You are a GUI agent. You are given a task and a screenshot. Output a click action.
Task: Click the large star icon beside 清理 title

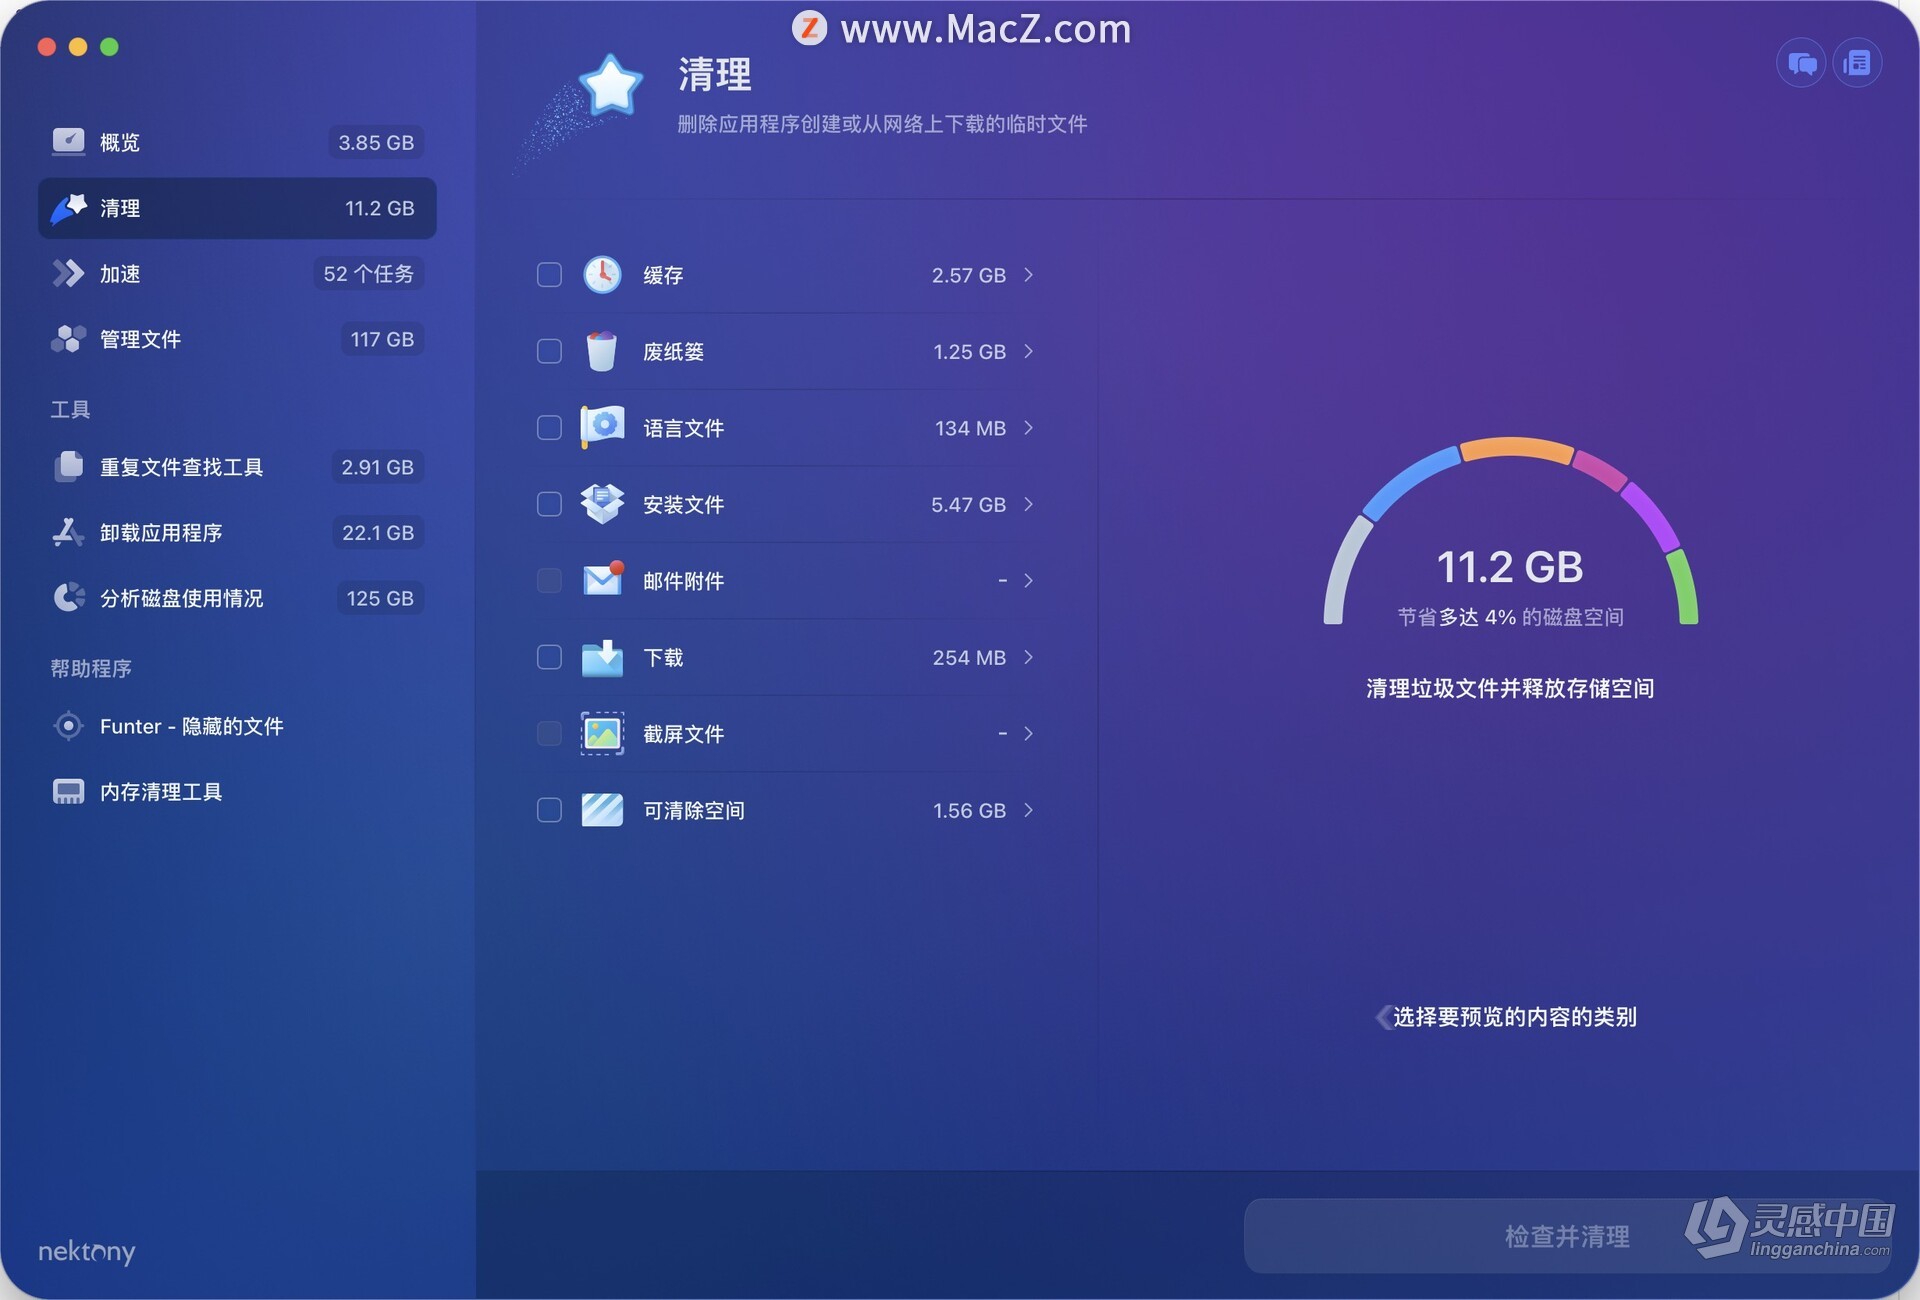tap(610, 86)
